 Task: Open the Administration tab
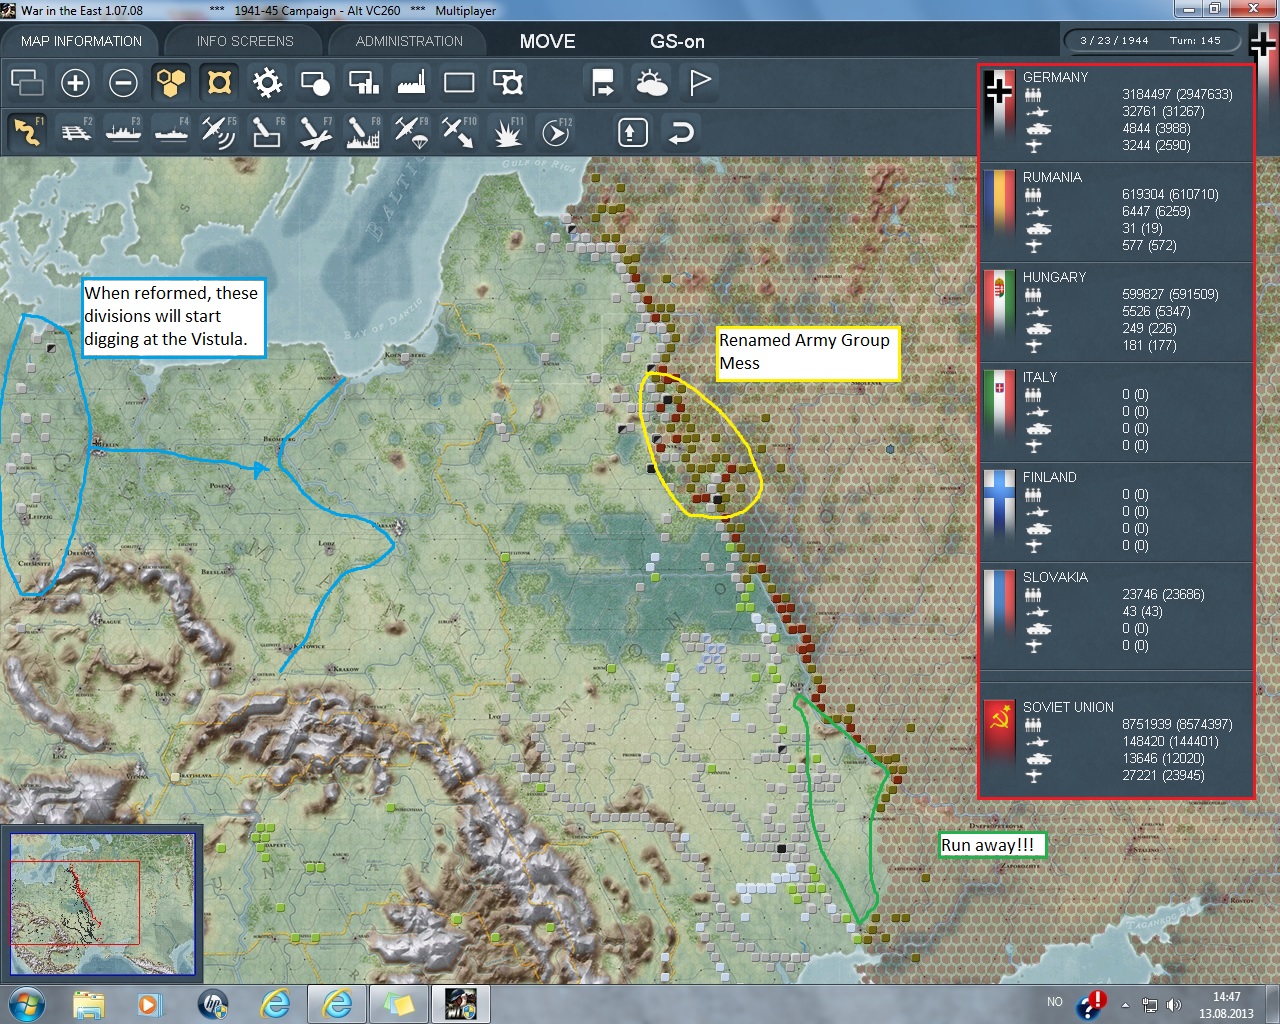pos(409,41)
